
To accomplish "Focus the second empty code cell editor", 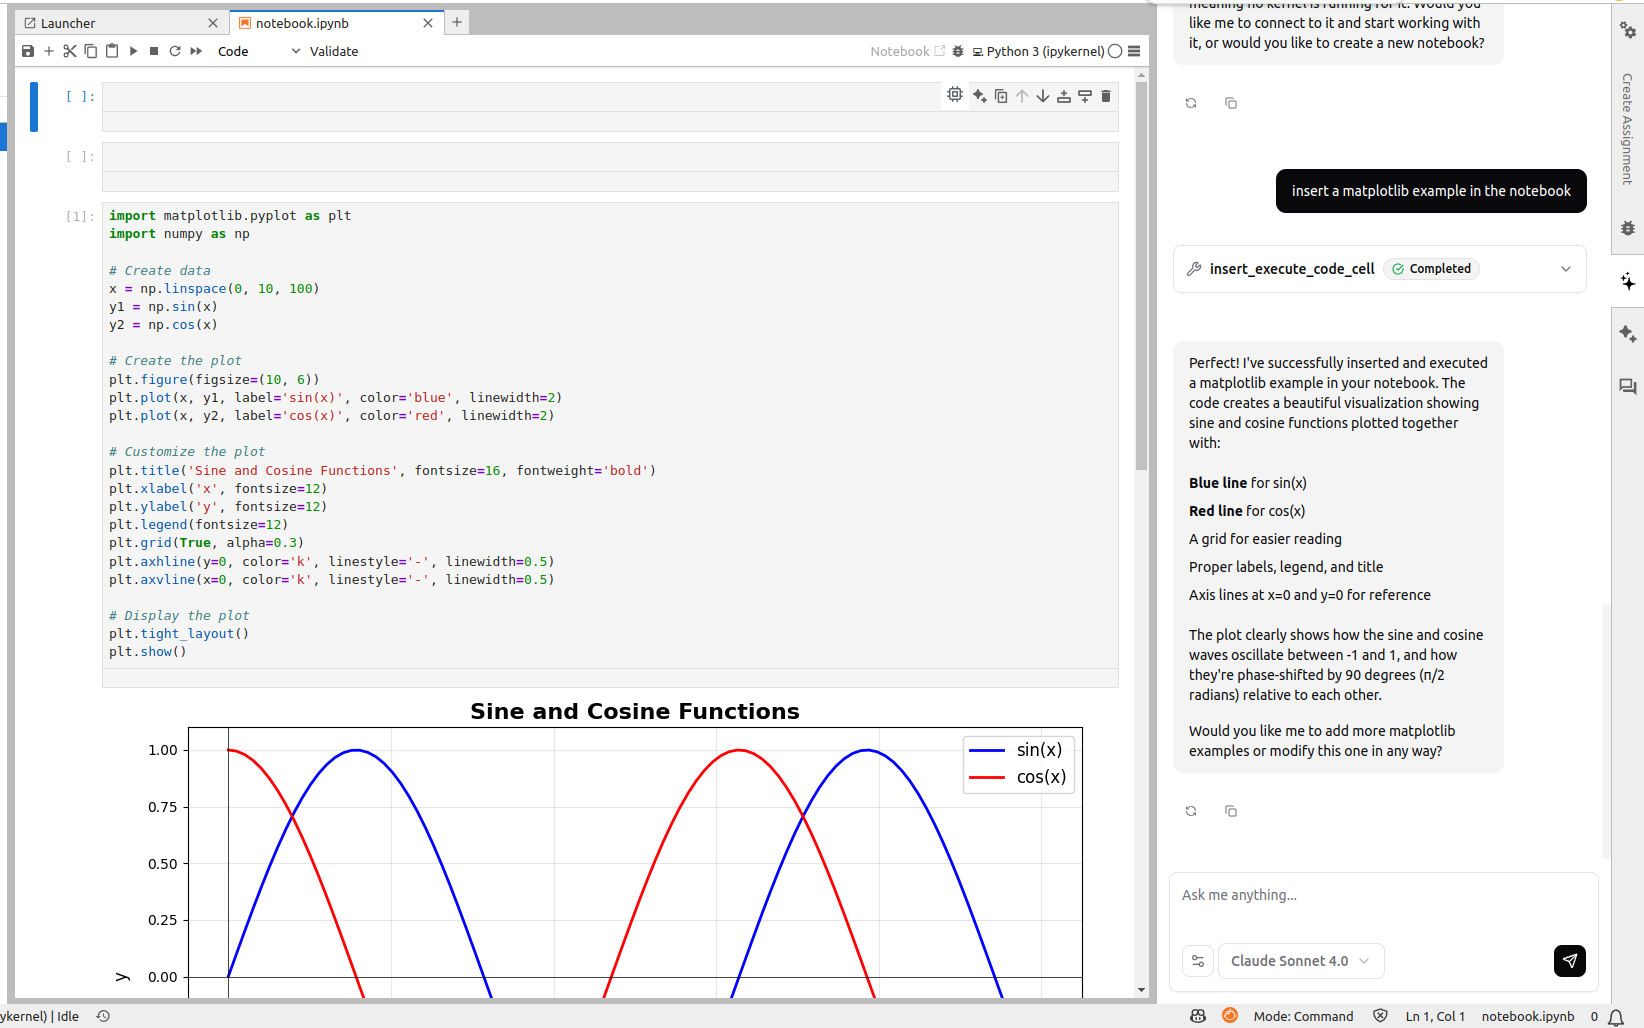I will (610, 157).
